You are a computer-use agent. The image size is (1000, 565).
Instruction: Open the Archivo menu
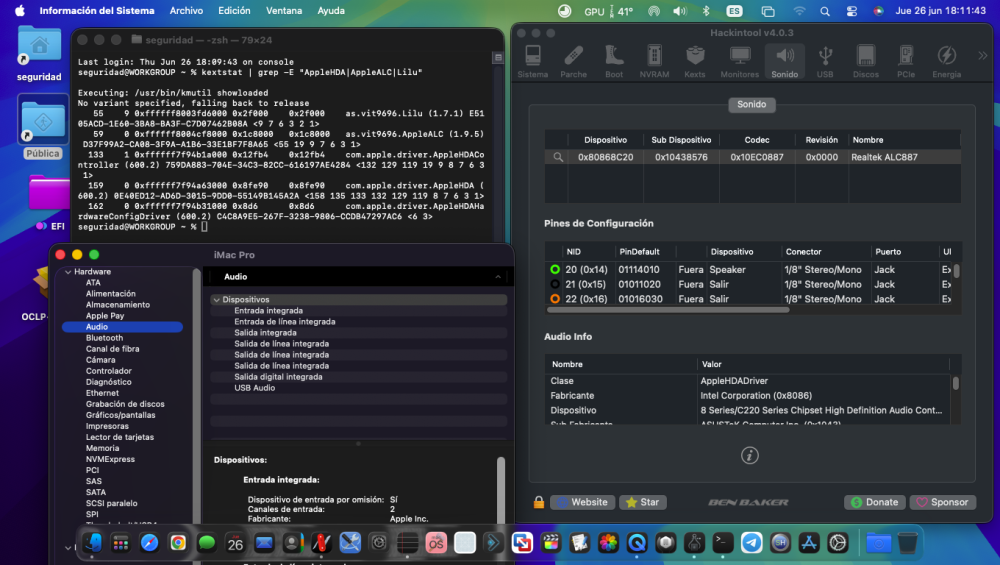186,11
